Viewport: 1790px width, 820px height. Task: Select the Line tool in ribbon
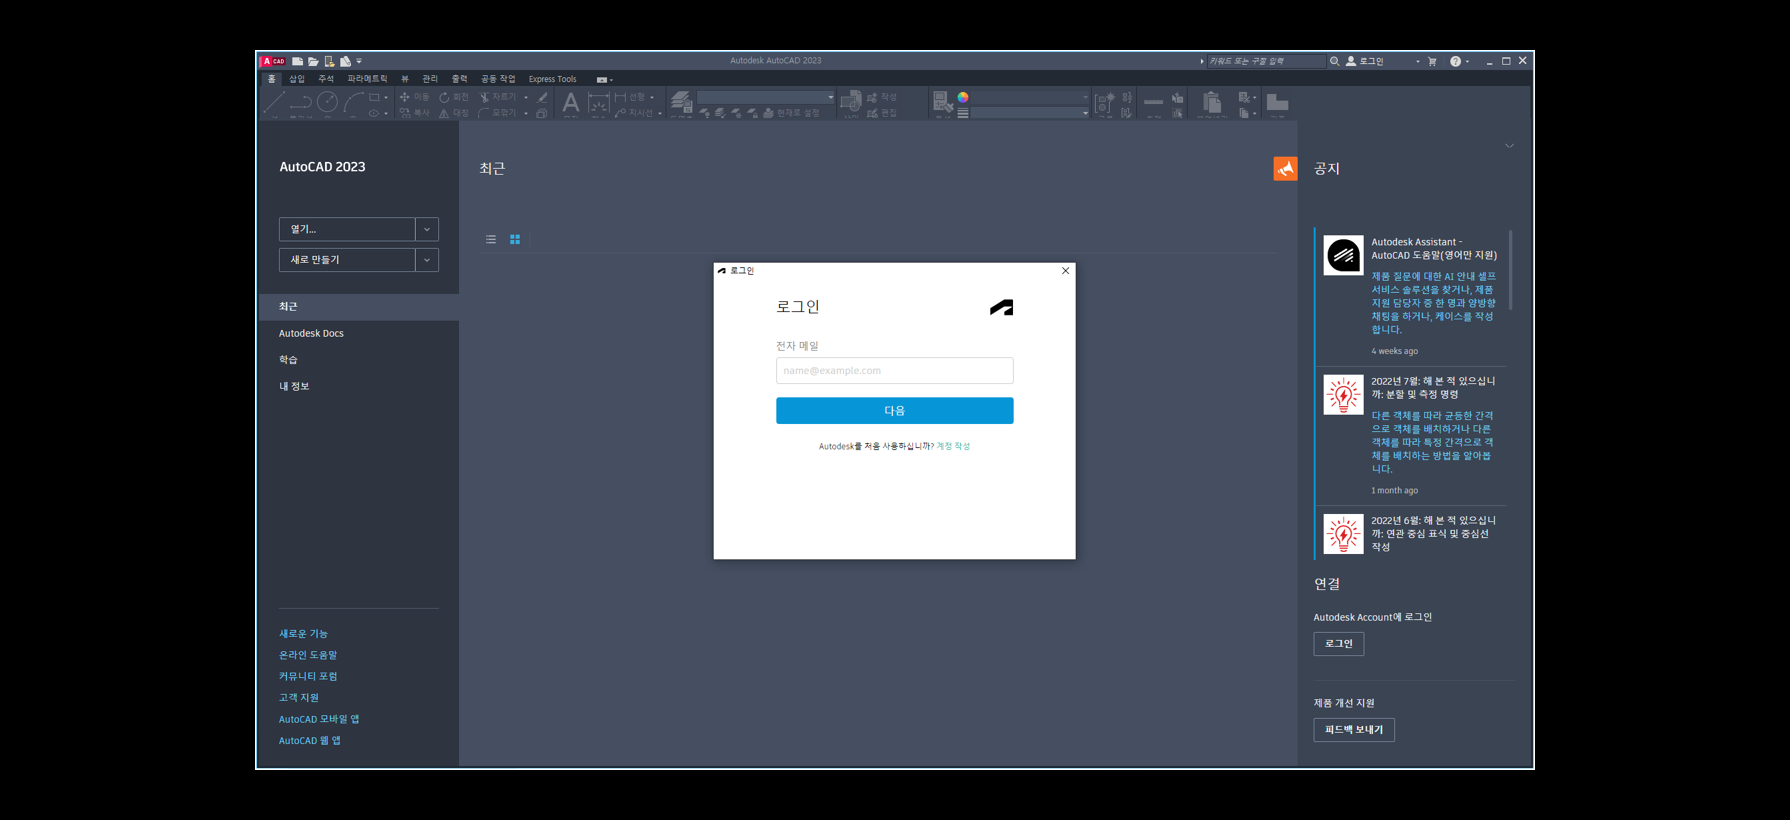coord(274,103)
